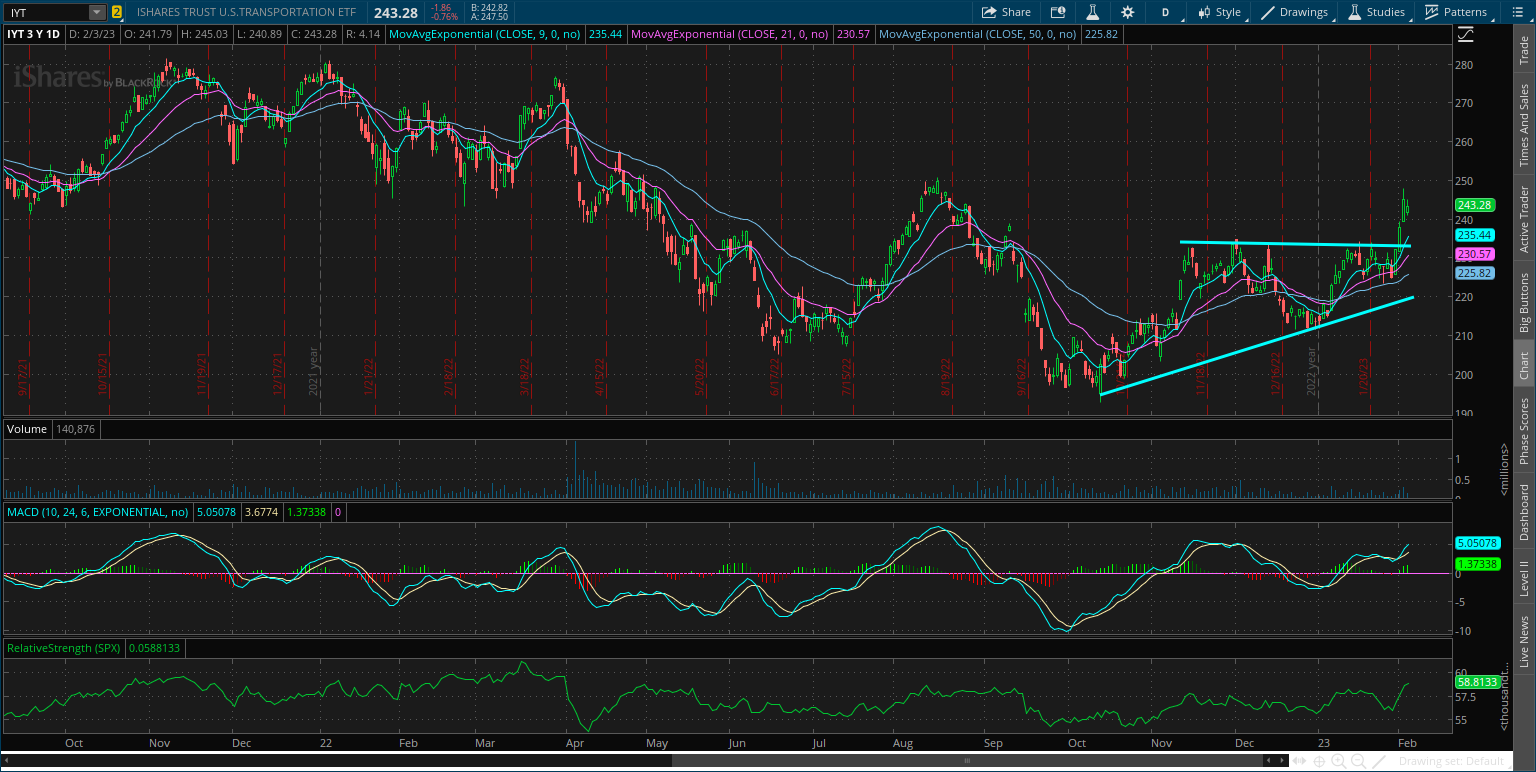Open chart settings gear icon
This screenshot has height=772, width=1536.
point(1128,12)
